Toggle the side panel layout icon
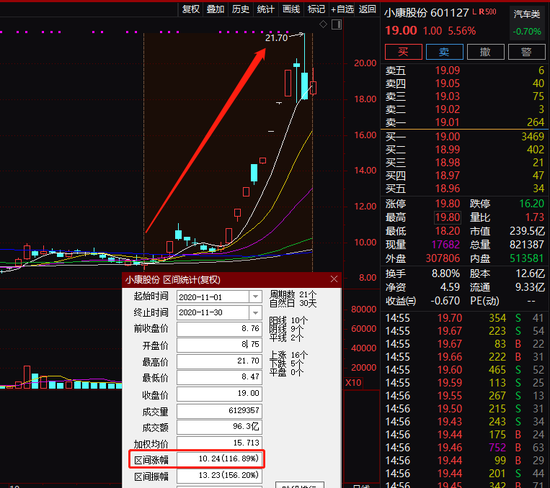Image resolution: width=550 pixels, height=488 pixels. pyautogui.click(x=336, y=24)
